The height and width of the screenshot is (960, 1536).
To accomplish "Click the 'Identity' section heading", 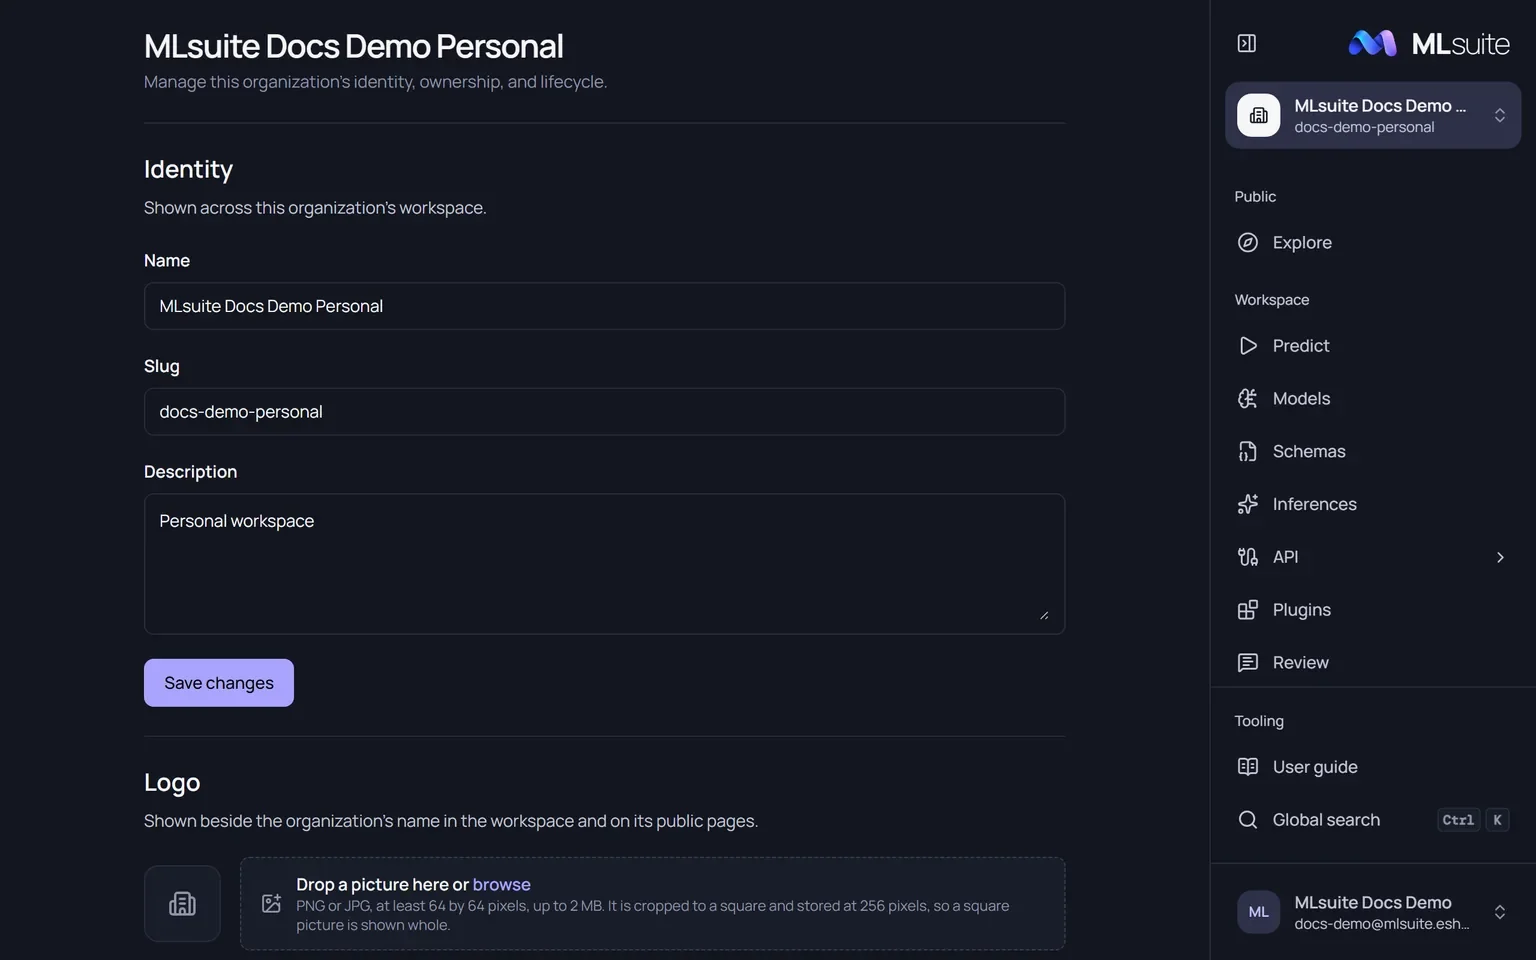I will pos(188,169).
